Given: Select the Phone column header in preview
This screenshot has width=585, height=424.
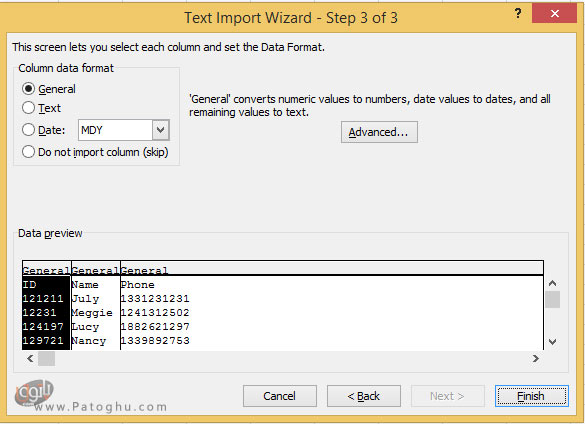Looking at the screenshot, I should click(144, 270).
